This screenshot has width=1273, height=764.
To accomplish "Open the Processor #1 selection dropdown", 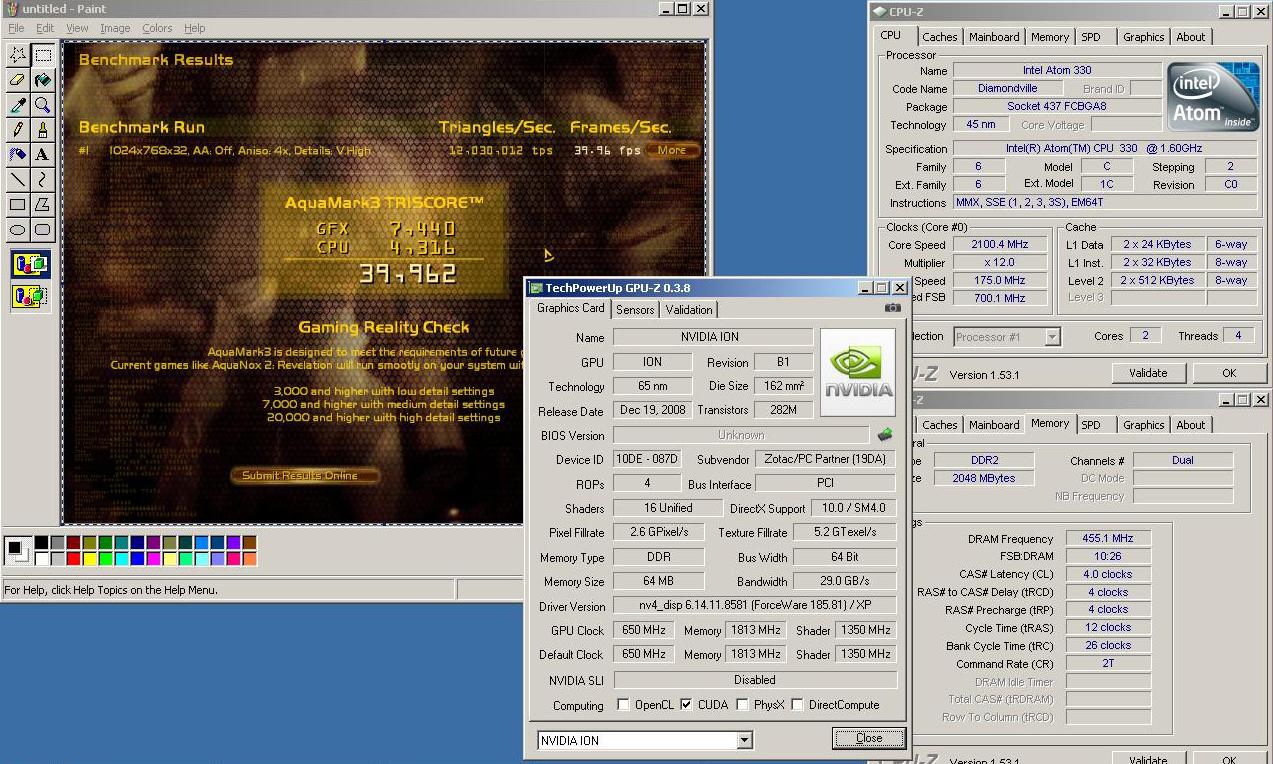I will pyautogui.click(x=1052, y=337).
